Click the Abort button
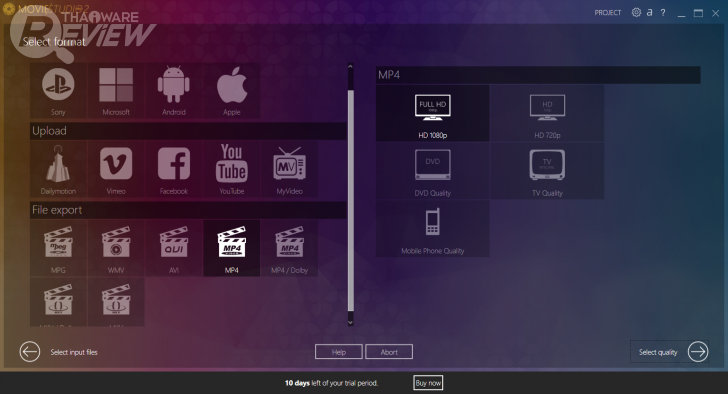 pos(389,352)
